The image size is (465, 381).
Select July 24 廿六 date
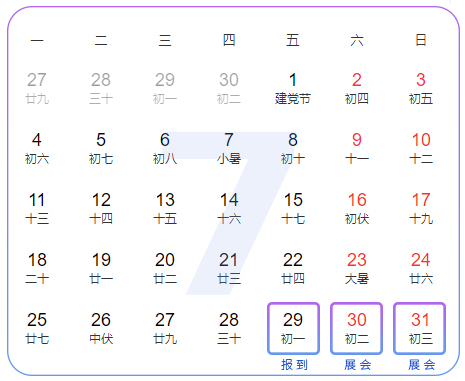(x=421, y=269)
